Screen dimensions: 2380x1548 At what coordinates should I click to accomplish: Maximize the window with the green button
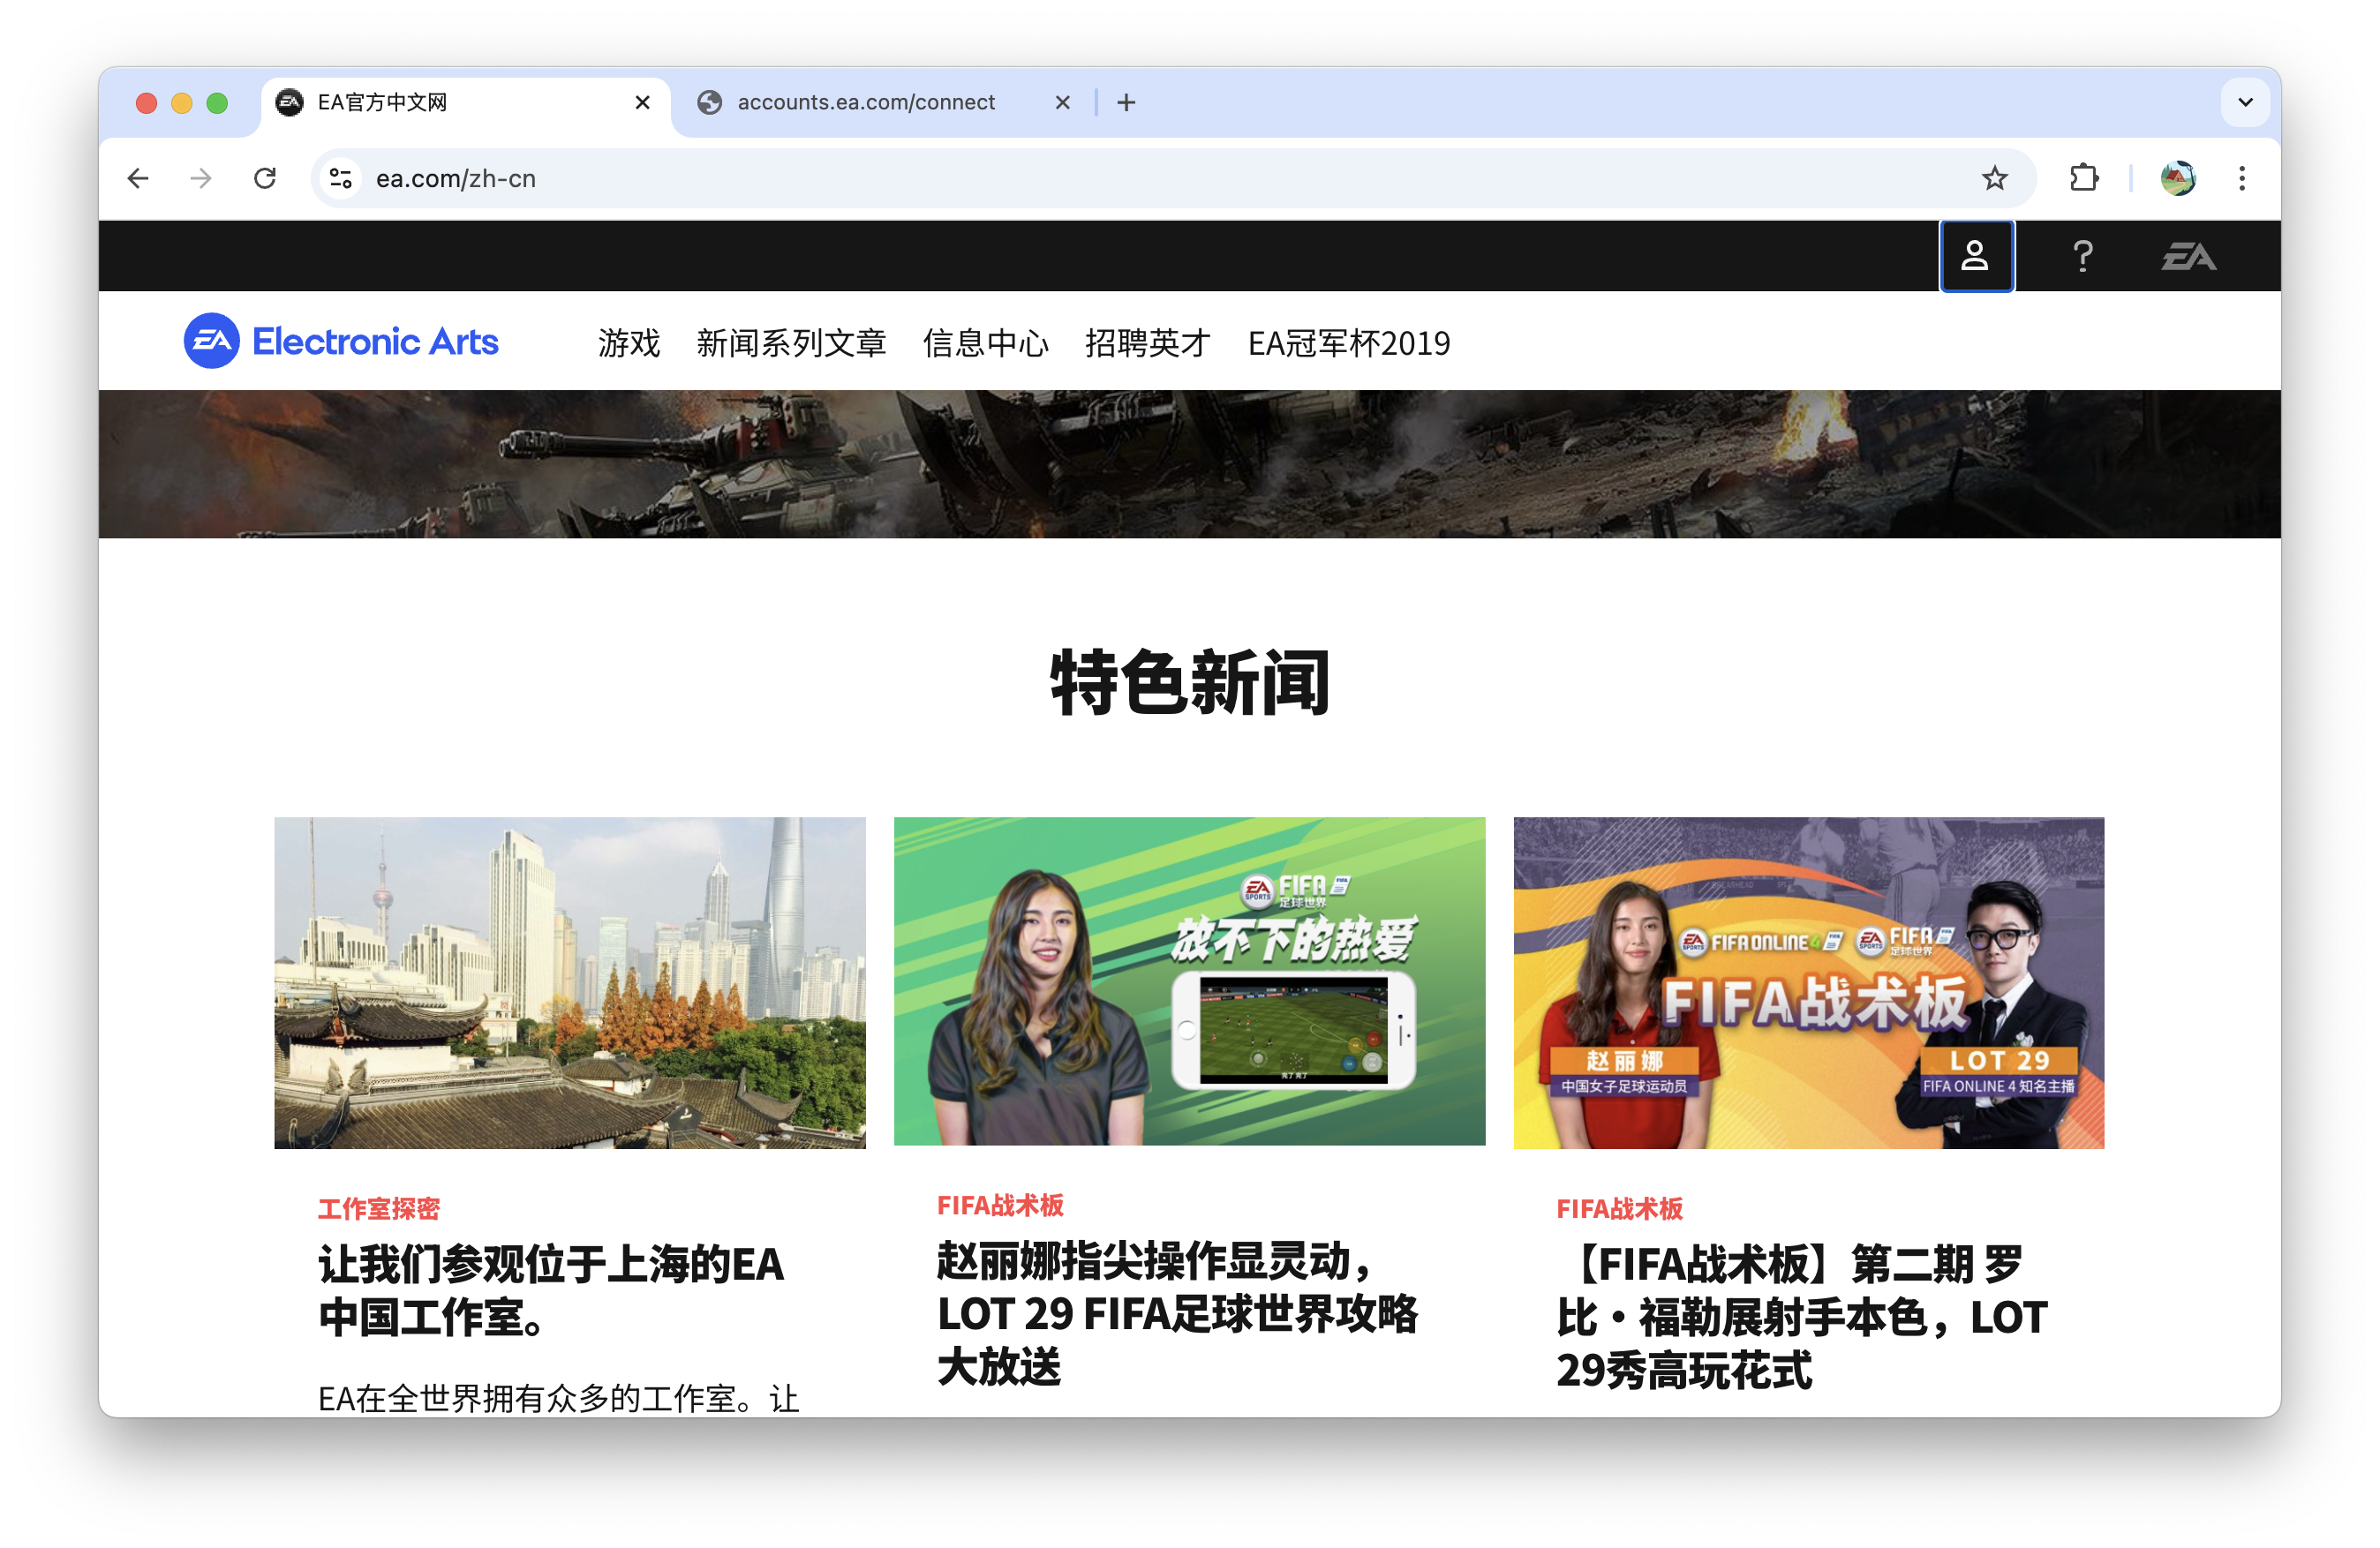(x=217, y=103)
